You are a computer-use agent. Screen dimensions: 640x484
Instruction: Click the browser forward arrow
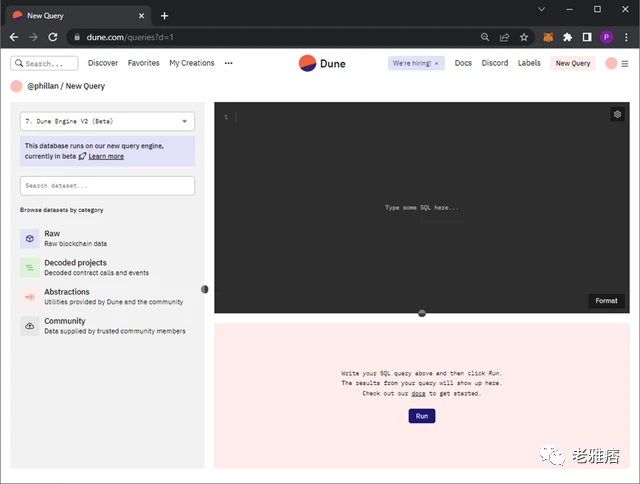click(x=33, y=37)
